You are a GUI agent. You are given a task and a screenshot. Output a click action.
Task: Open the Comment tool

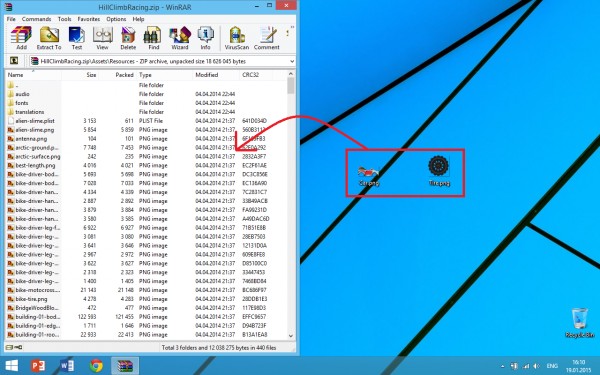(x=267, y=38)
